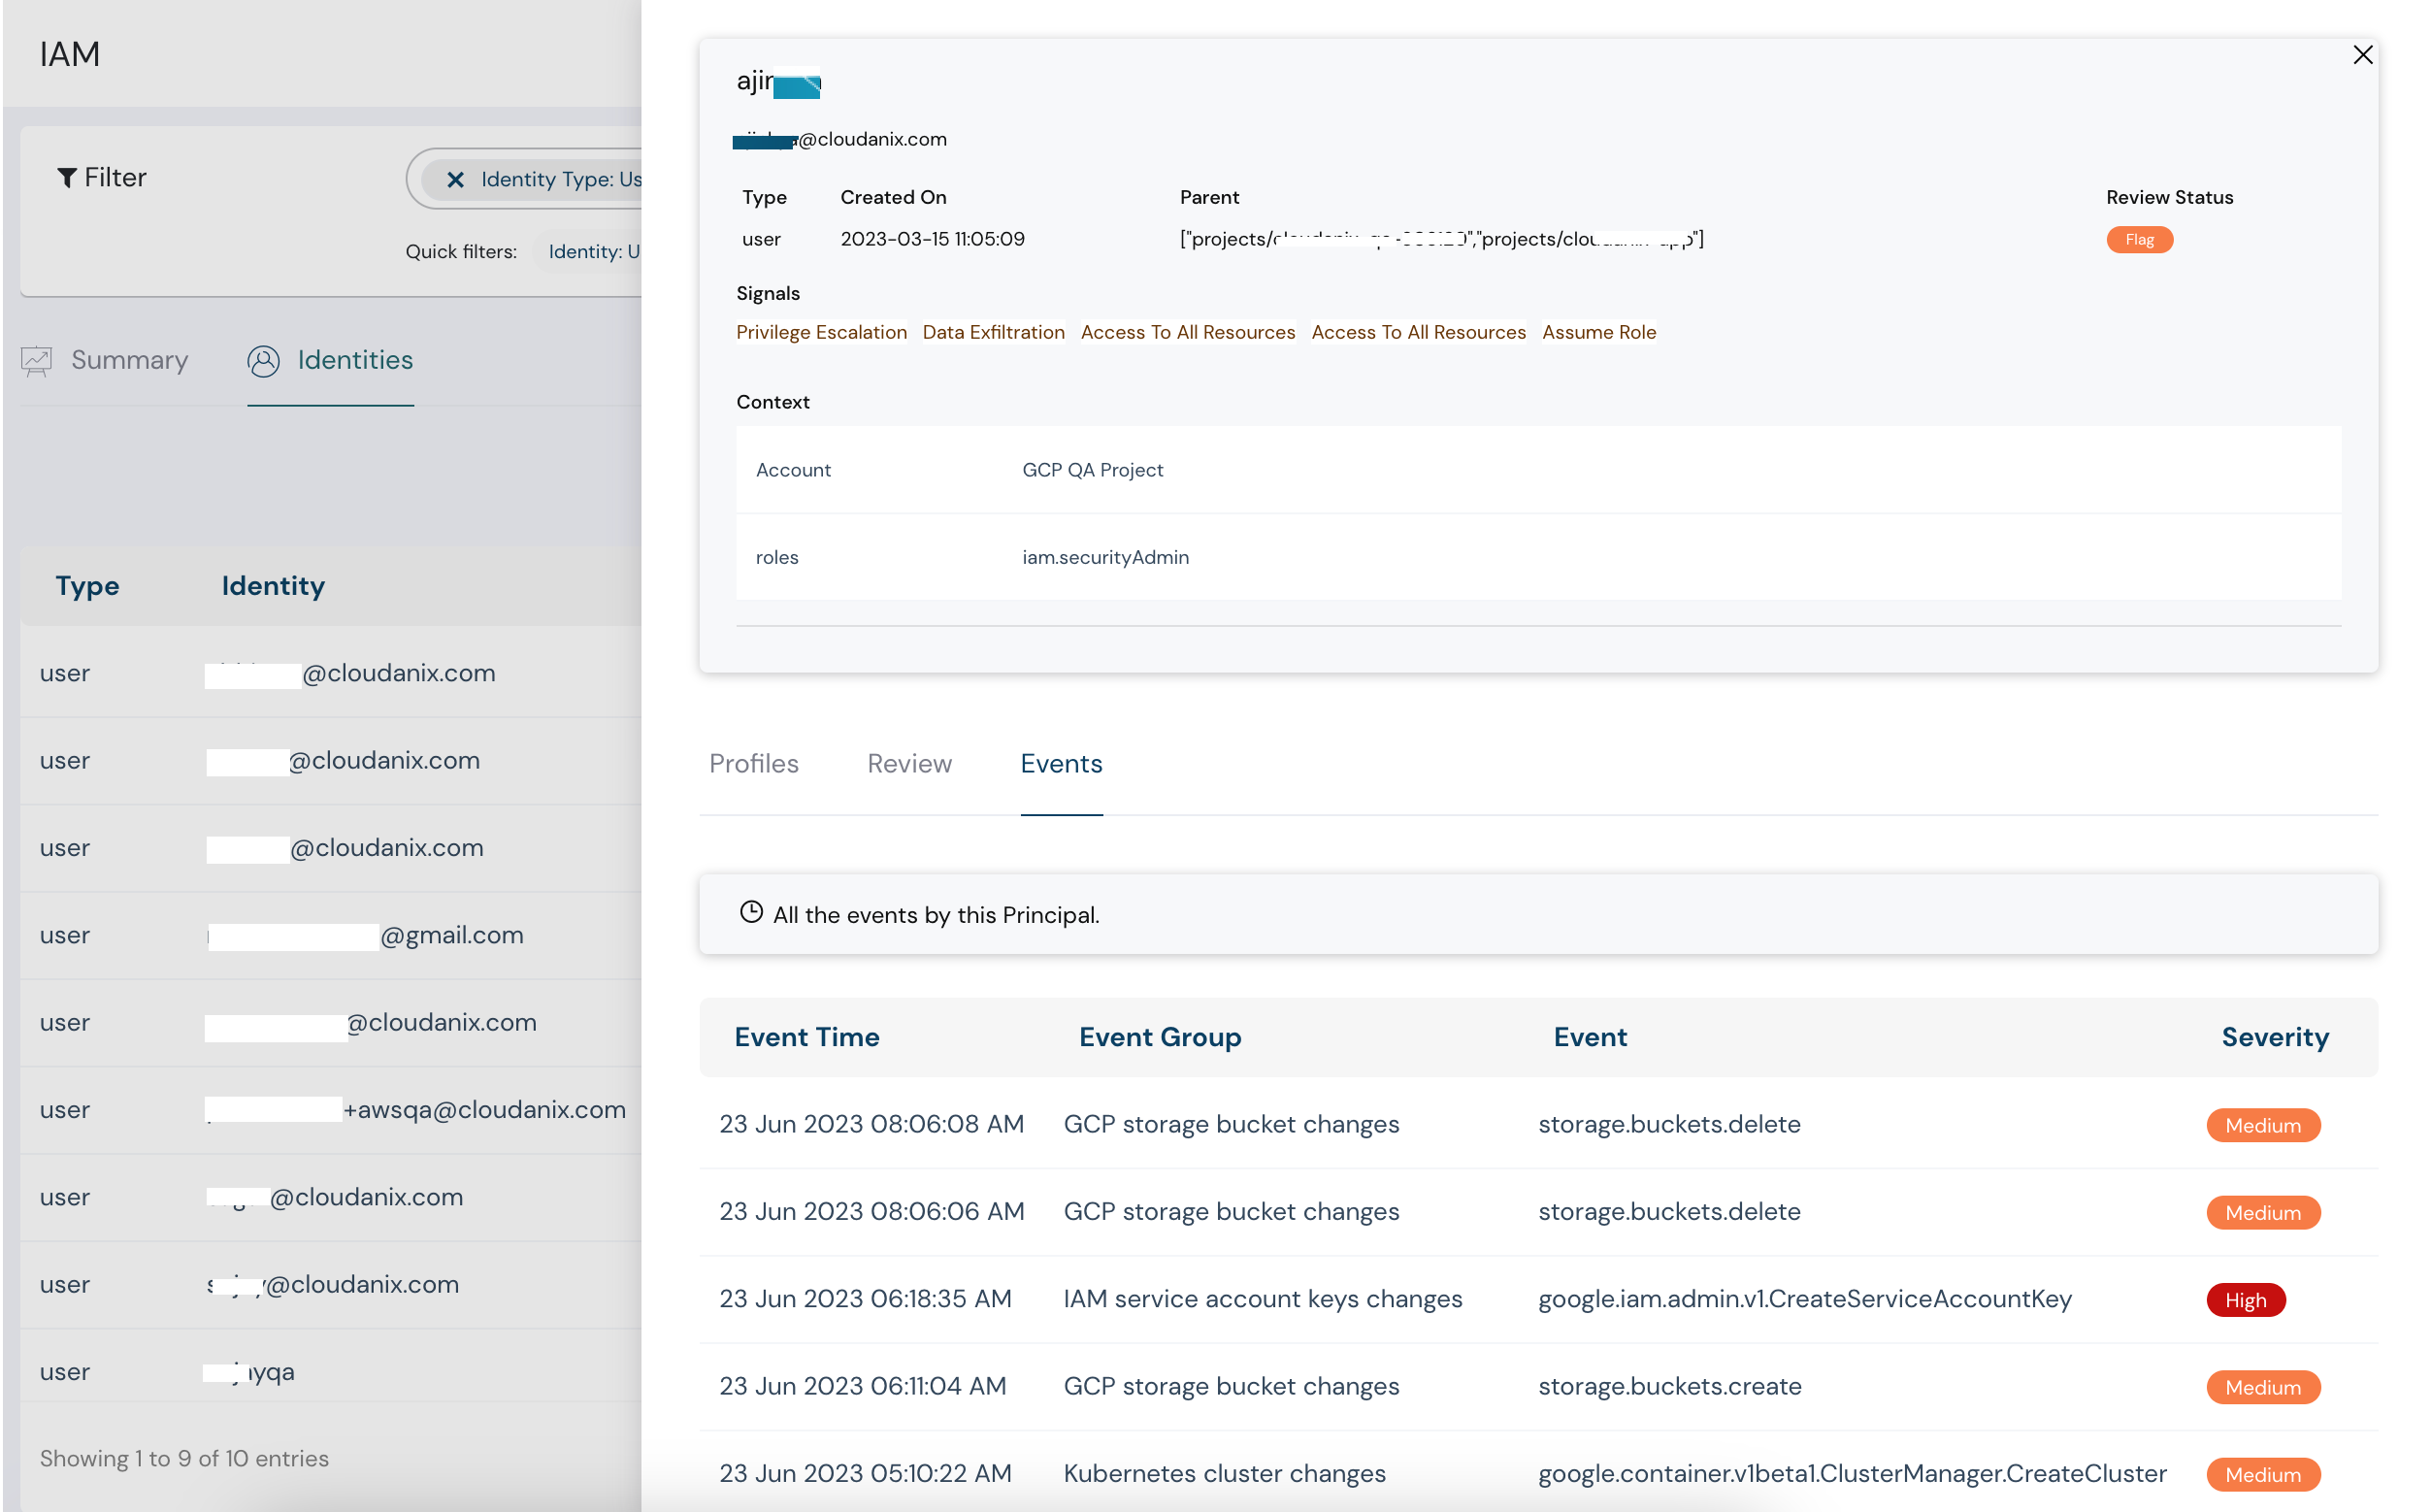Select the Access To All Resources signal
The height and width of the screenshot is (1512, 2432).
[1186, 332]
